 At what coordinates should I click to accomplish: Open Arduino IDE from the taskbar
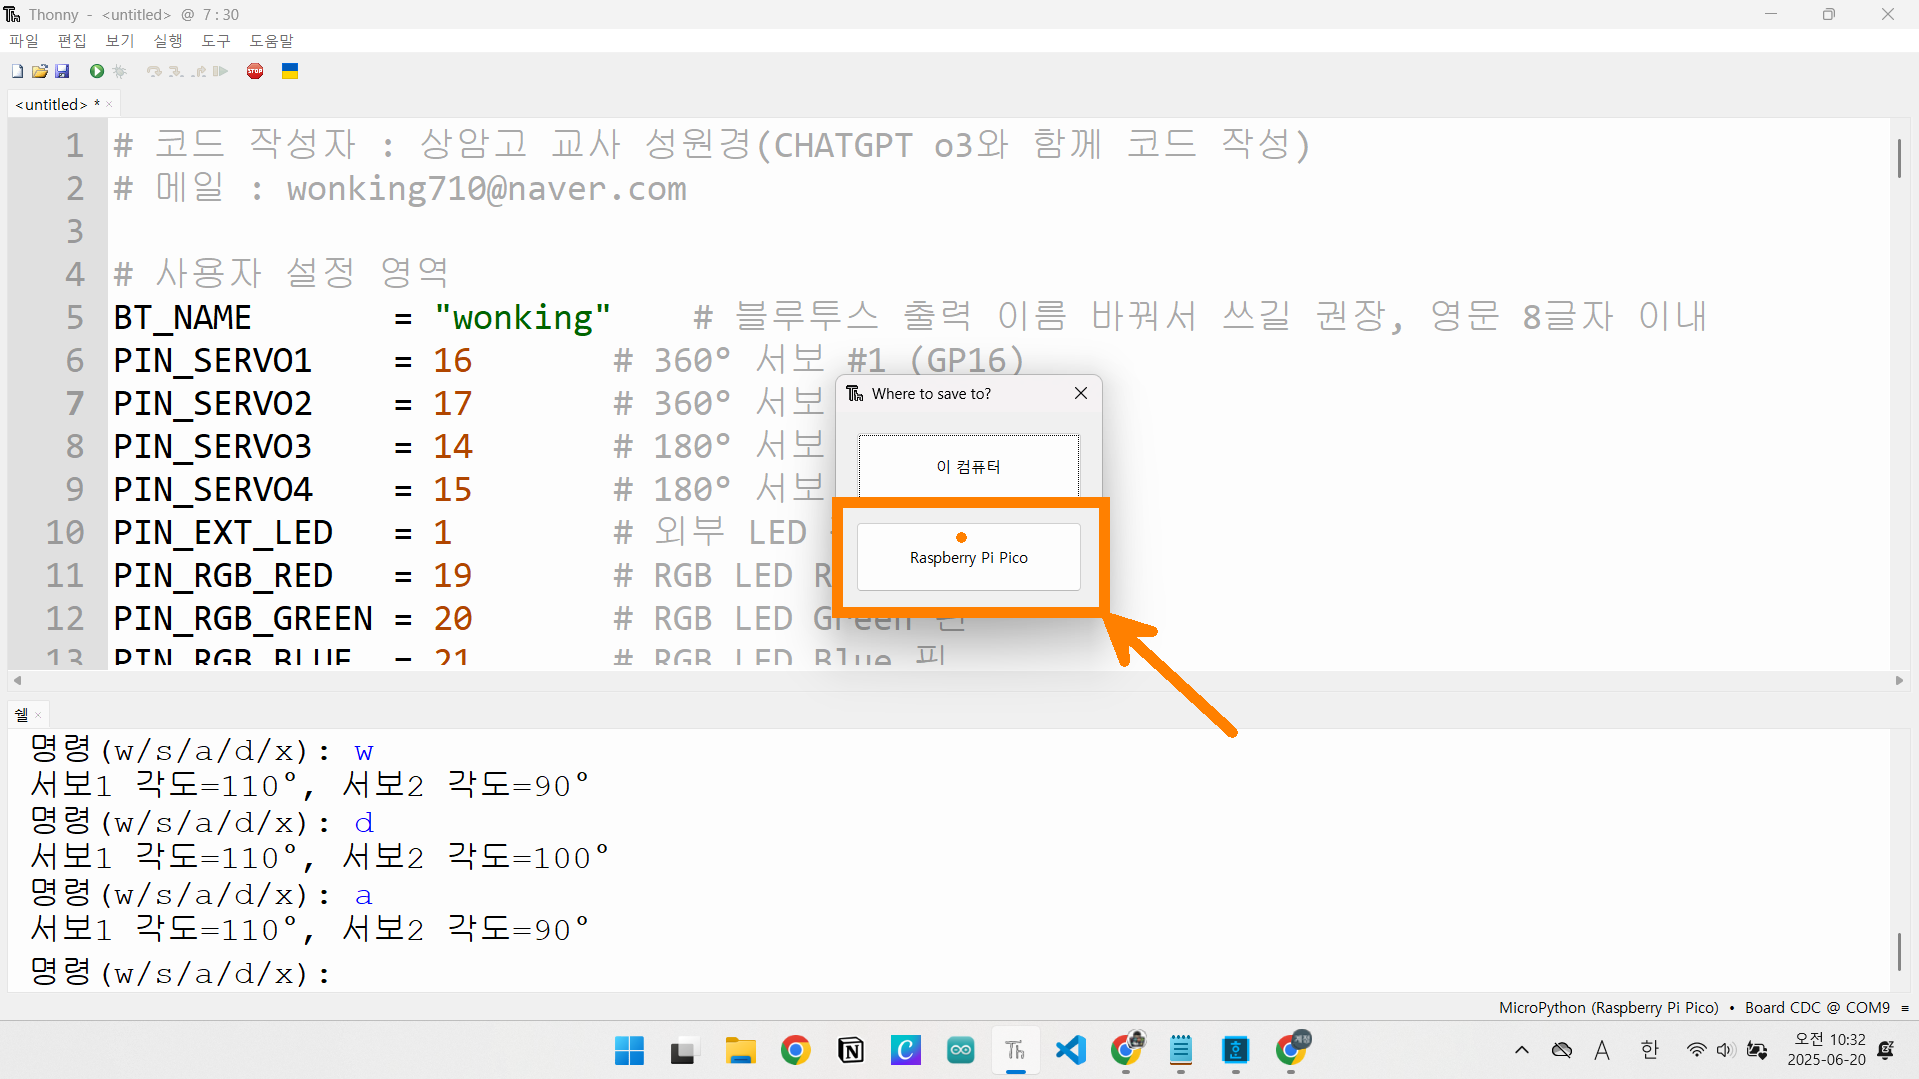point(961,1050)
